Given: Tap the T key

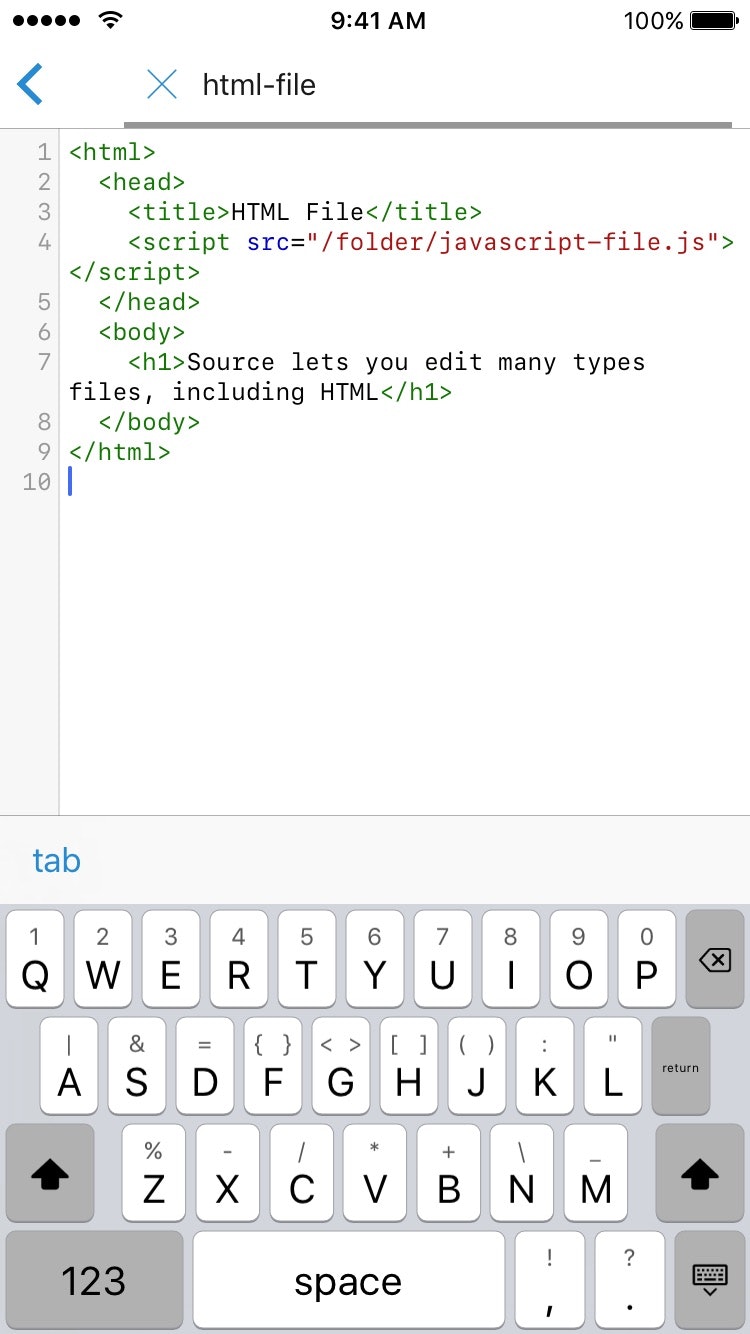Looking at the screenshot, I should coord(307,959).
